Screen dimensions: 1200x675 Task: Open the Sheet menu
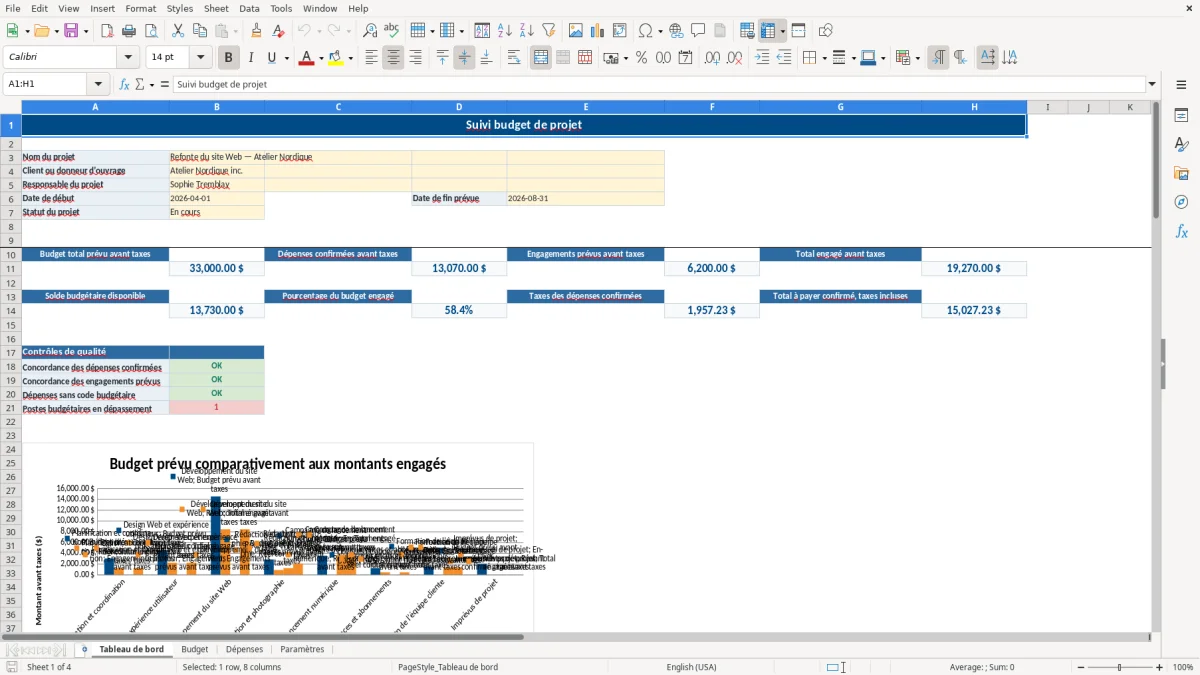click(216, 8)
